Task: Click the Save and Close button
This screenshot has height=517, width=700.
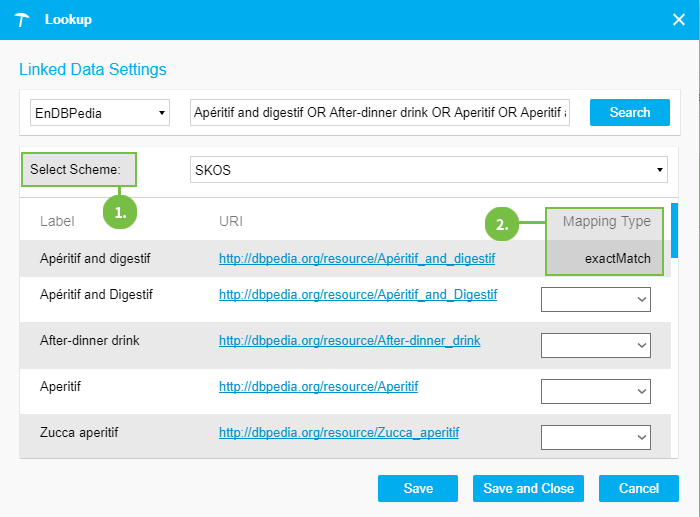Action: tap(528, 488)
